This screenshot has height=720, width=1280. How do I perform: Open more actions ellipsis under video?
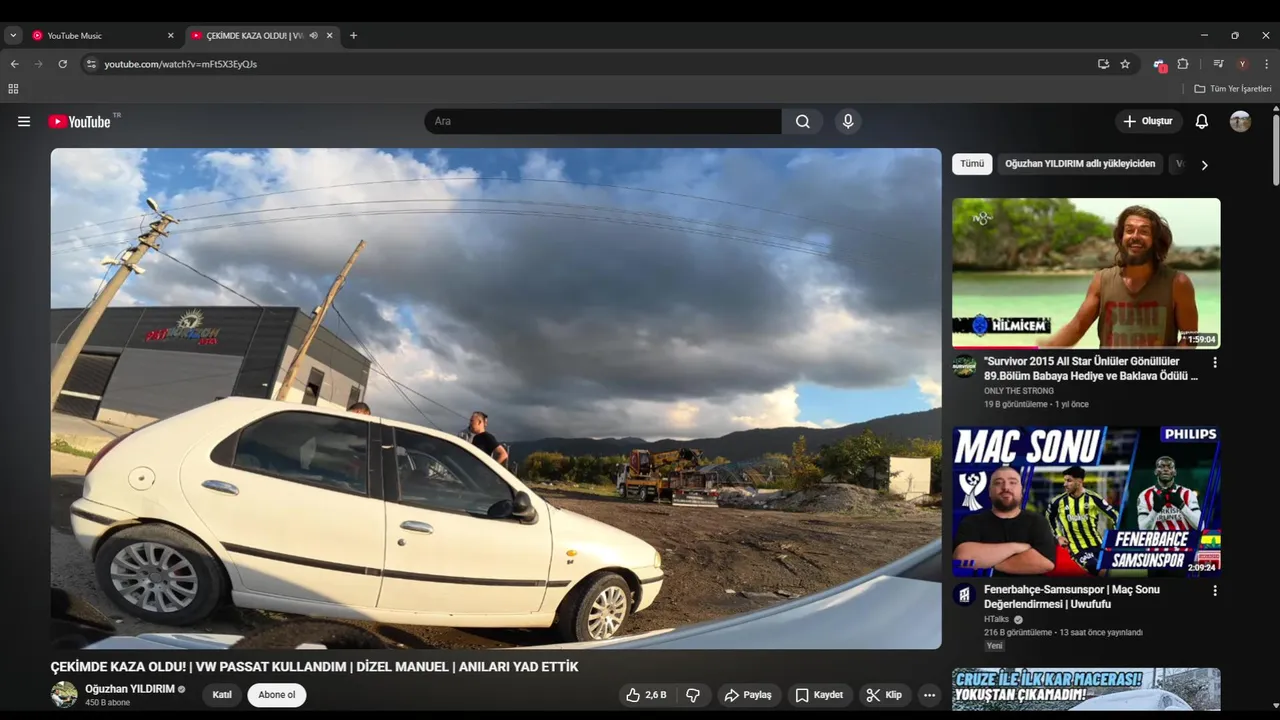(x=929, y=695)
